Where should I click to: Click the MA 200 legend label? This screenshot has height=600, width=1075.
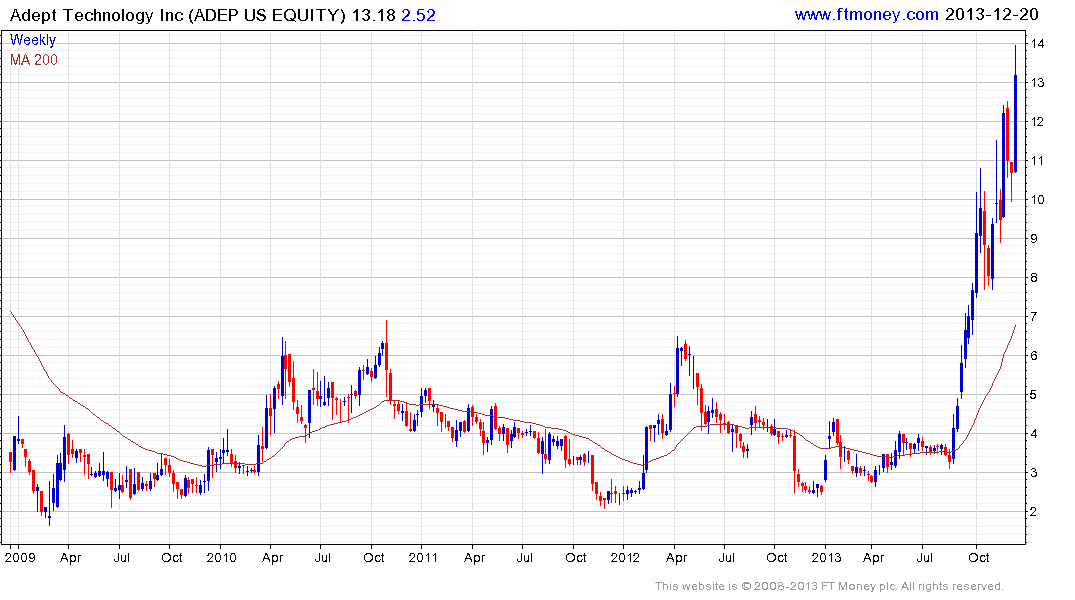pos(34,60)
